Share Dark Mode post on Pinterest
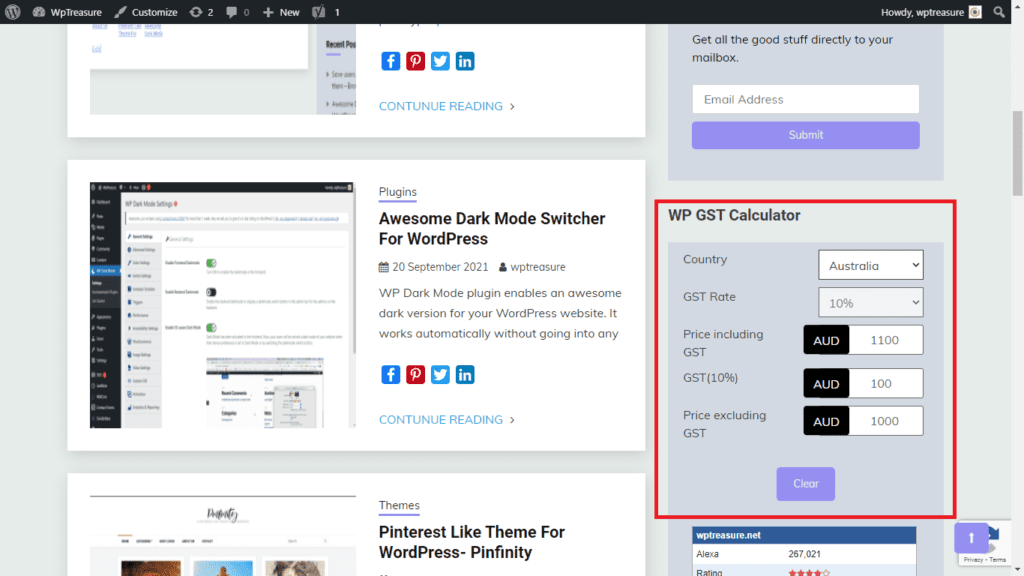Image resolution: width=1024 pixels, height=576 pixels. click(x=416, y=375)
